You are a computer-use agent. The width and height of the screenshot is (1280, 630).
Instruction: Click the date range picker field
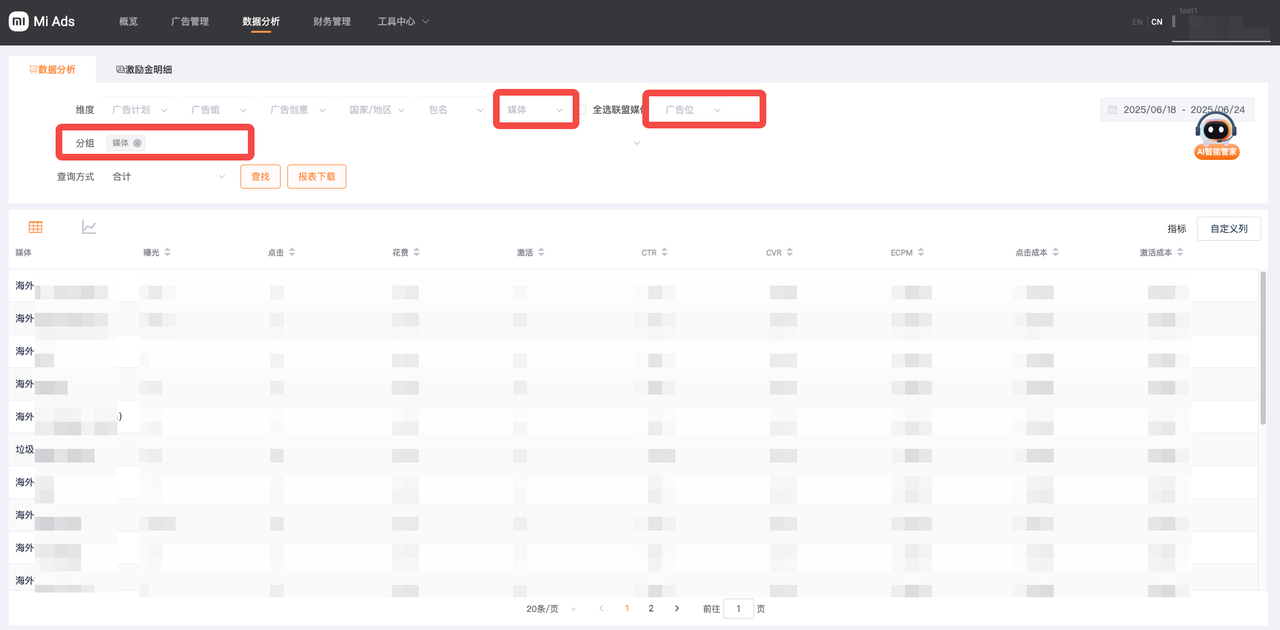pos(1178,110)
